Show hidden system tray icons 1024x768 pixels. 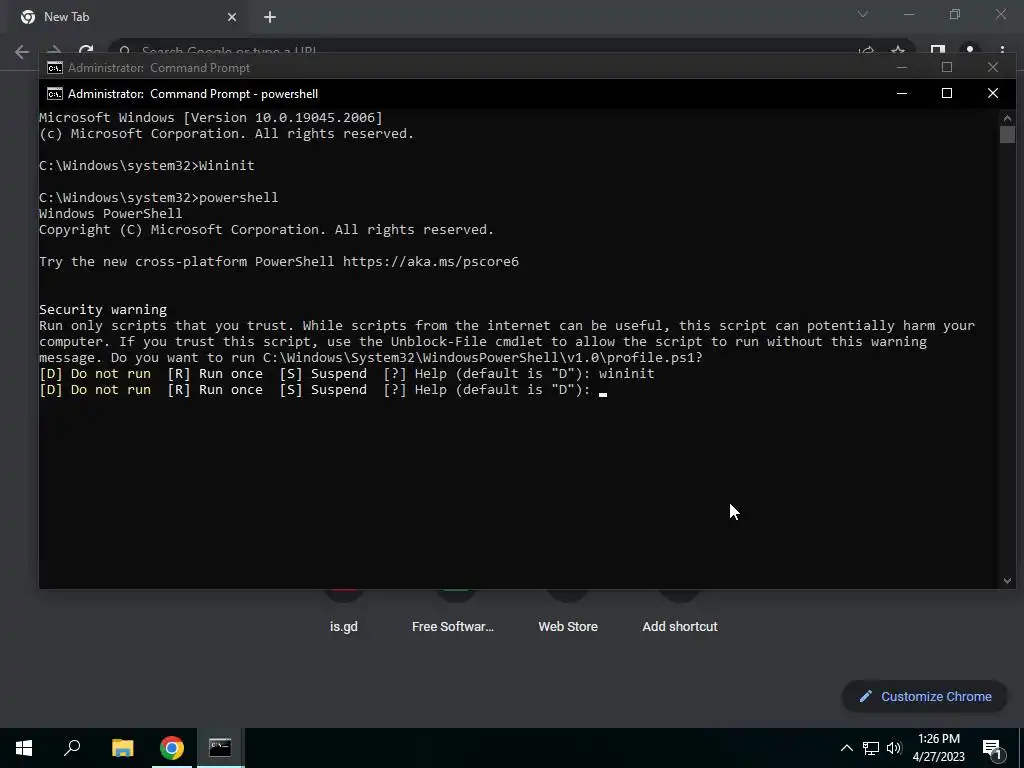(x=846, y=748)
